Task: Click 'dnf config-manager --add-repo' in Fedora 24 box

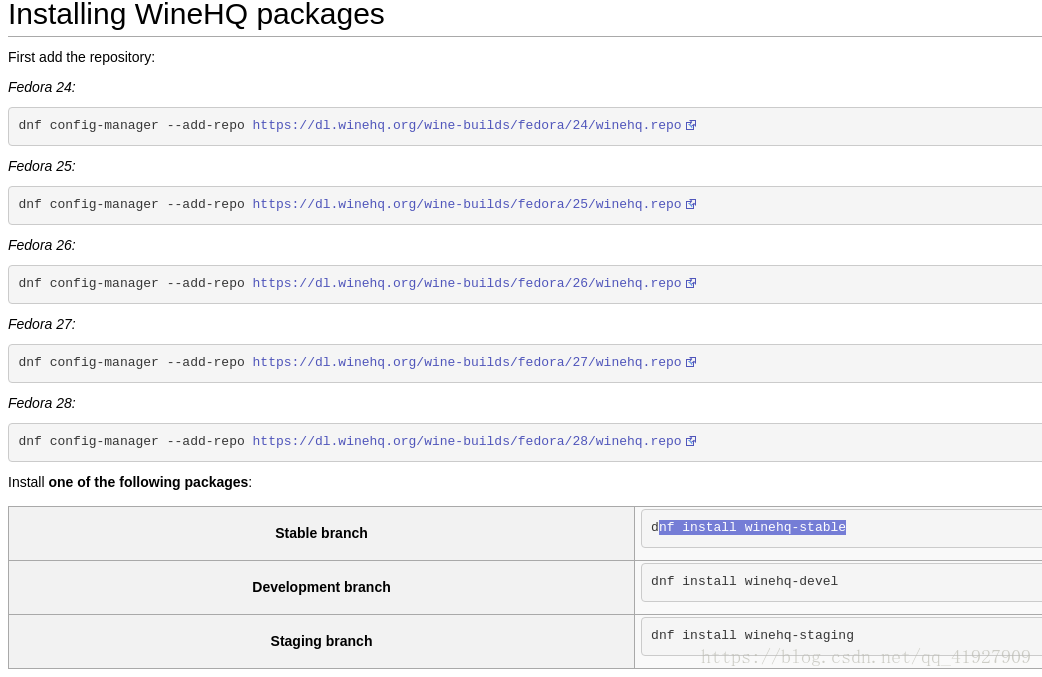Action: coord(132,125)
